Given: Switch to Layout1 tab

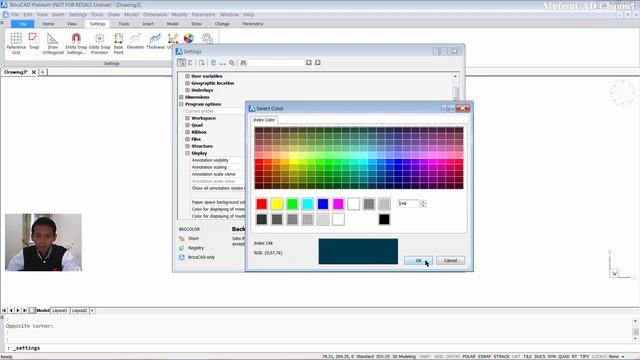Looking at the screenshot, I should click(60, 311).
